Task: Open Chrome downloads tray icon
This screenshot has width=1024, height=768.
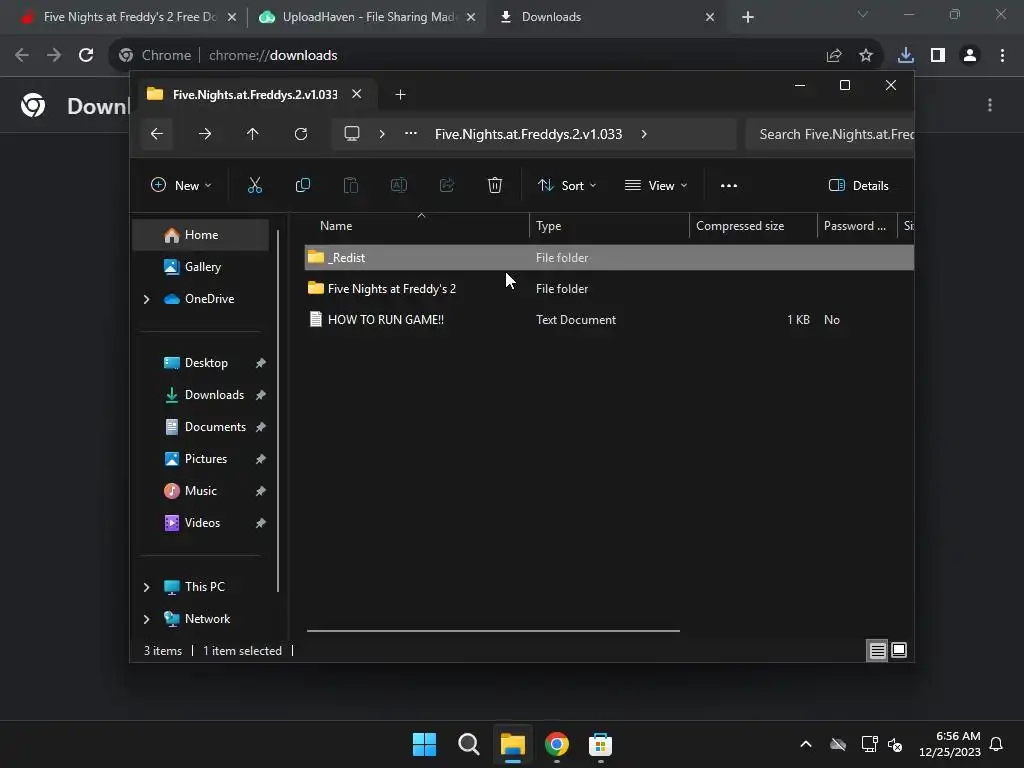Action: click(906, 56)
